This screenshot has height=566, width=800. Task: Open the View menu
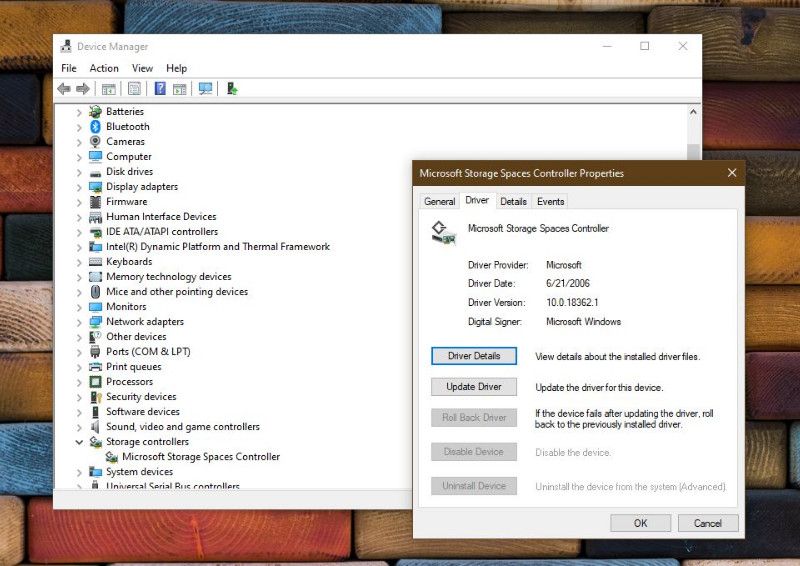(x=142, y=68)
